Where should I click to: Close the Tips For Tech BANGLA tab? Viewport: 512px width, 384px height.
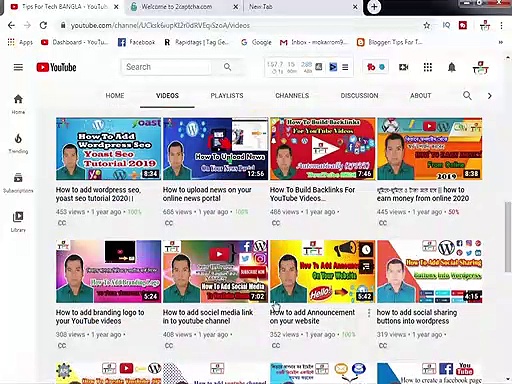point(116,7)
